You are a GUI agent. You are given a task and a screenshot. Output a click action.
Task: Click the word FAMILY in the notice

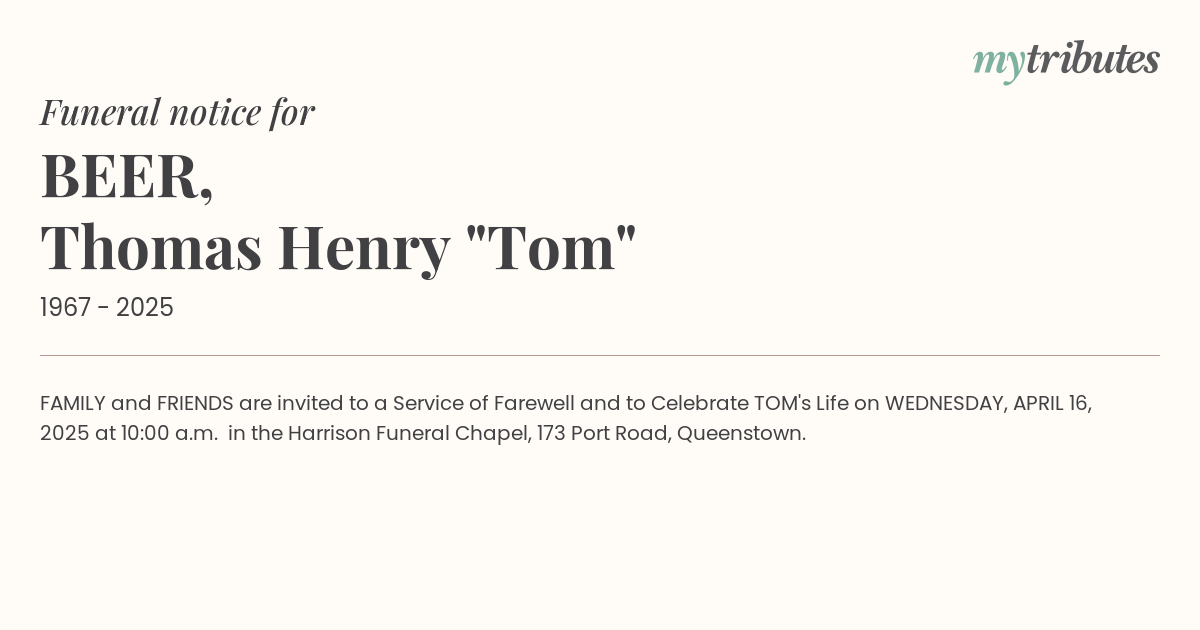(73, 403)
